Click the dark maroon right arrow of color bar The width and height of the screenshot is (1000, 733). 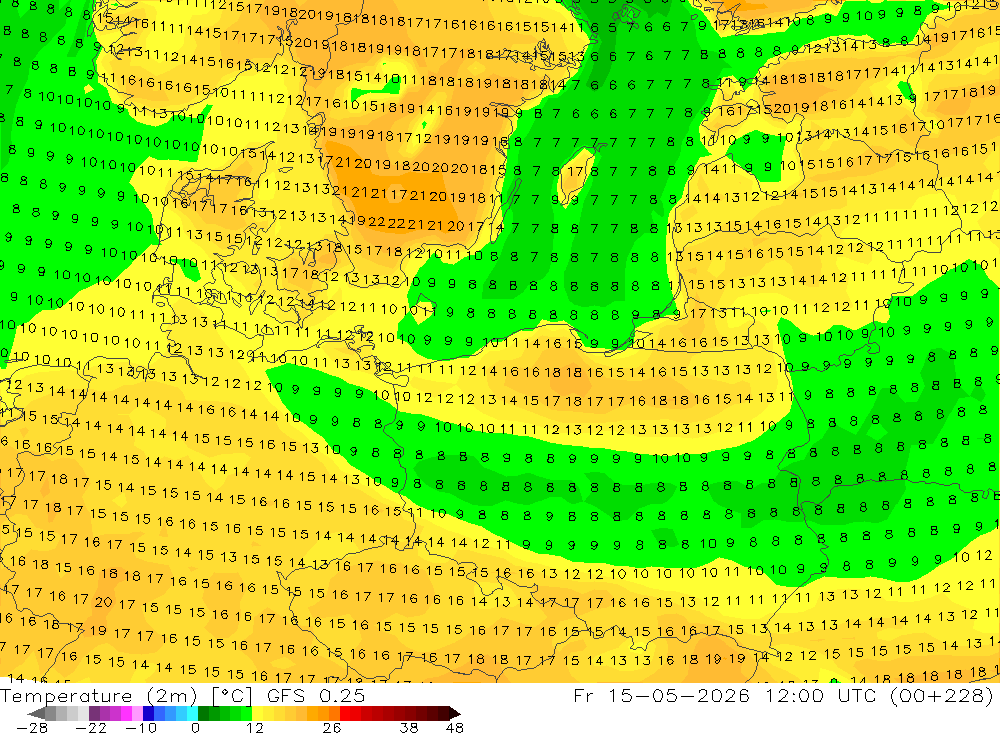pyautogui.click(x=454, y=713)
